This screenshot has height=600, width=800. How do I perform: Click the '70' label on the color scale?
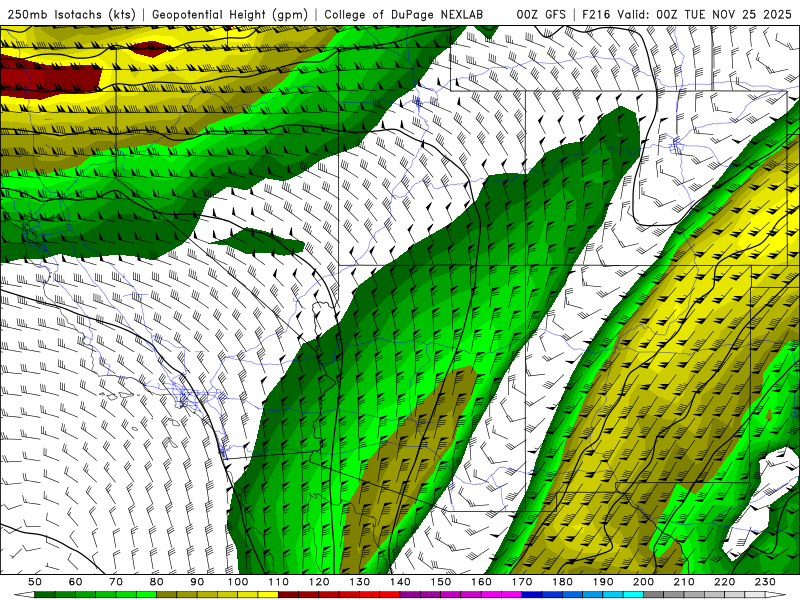(116, 582)
